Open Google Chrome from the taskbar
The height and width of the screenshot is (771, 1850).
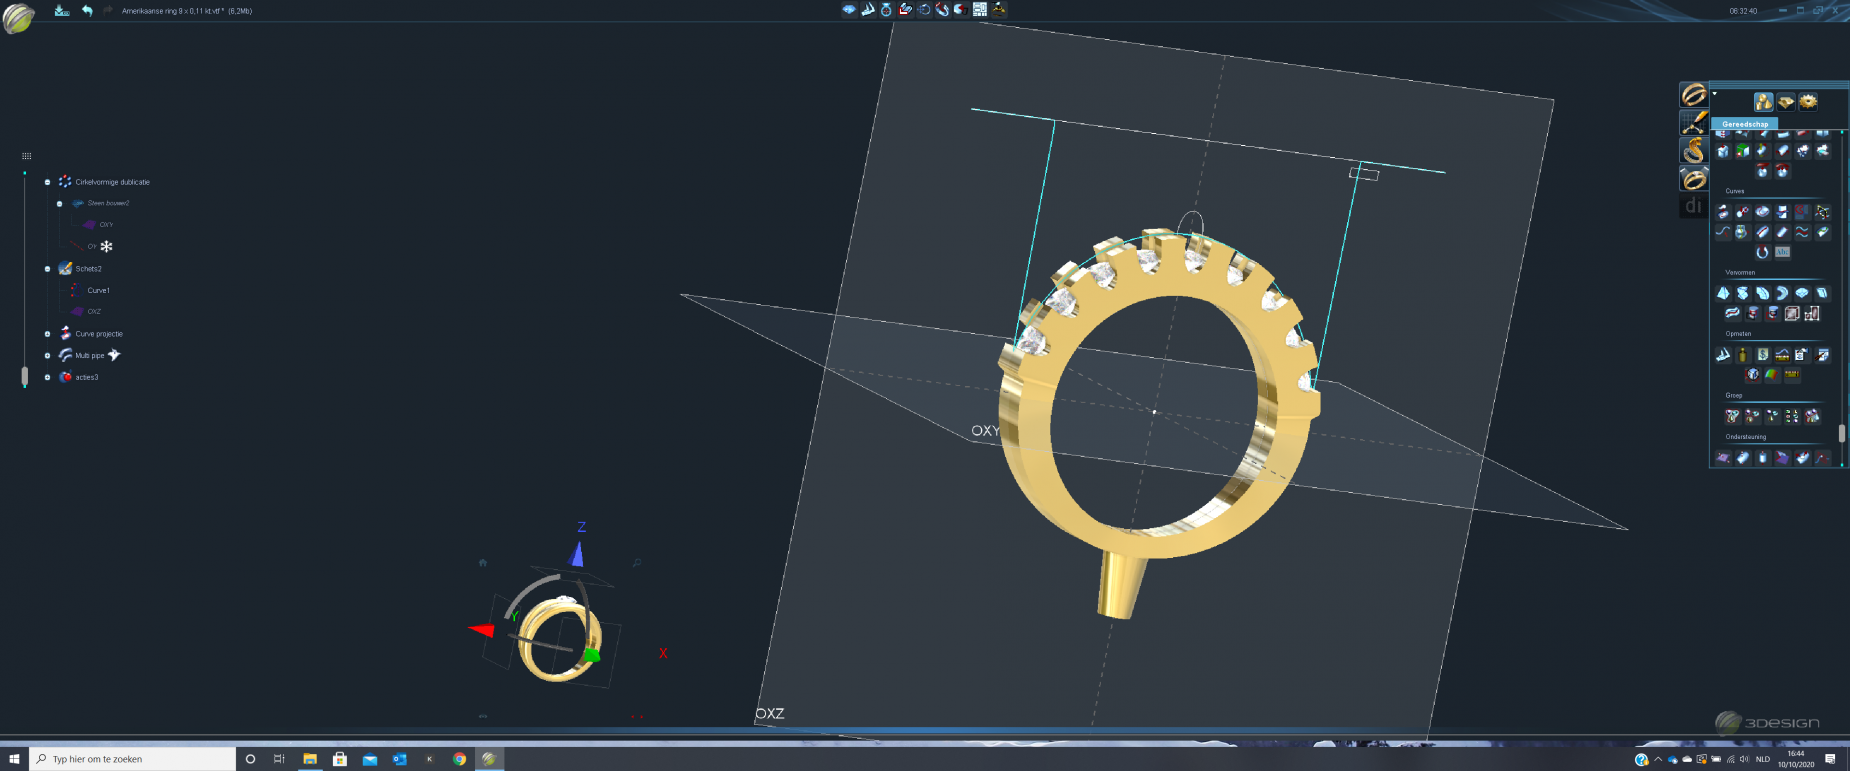pos(459,759)
